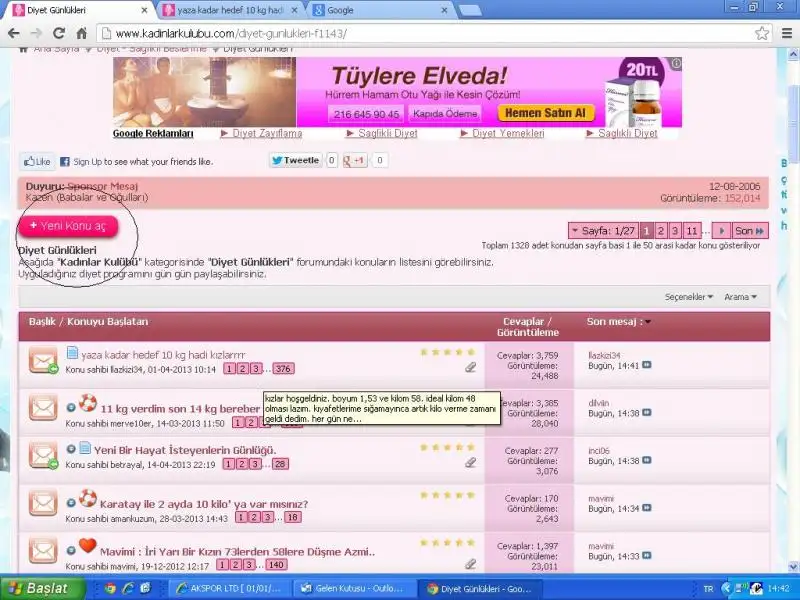
Task: Click the Başlat start button
Action: point(42,588)
